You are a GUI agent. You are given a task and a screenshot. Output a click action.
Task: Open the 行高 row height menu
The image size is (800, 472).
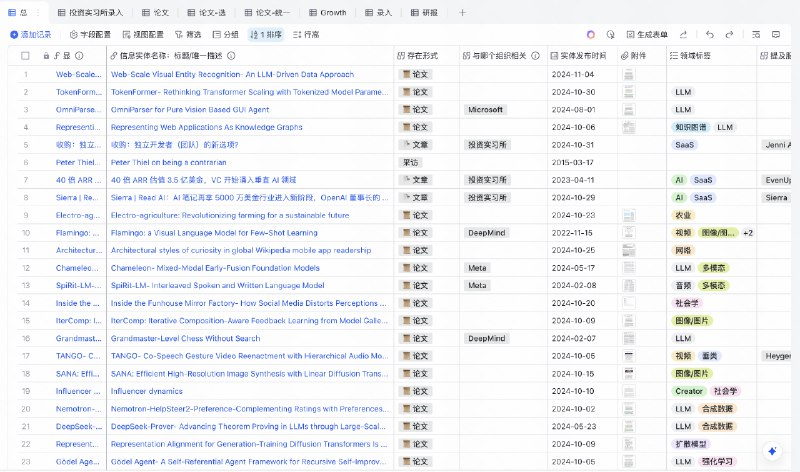point(306,35)
